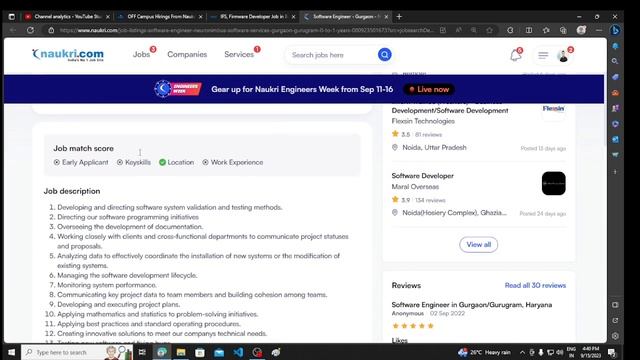Open sidebar settings gear icon
The width and height of the screenshot is (640, 360).
[x=615, y=336]
